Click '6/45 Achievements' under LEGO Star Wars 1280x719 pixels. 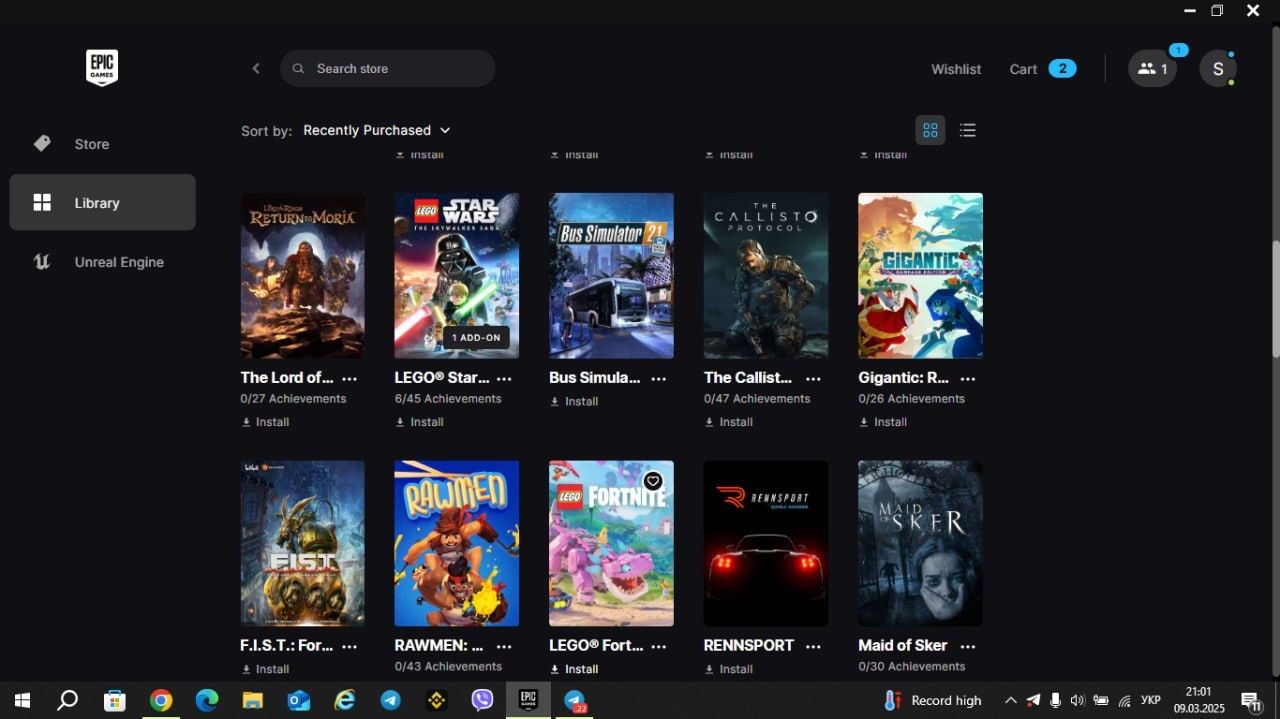tap(448, 399)
